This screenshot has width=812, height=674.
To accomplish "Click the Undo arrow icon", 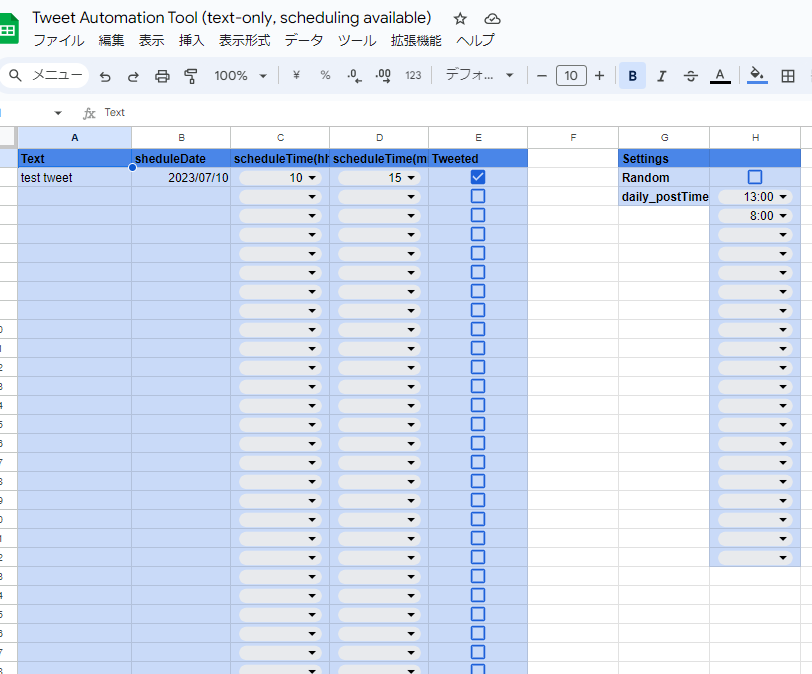I will [105, 77].
